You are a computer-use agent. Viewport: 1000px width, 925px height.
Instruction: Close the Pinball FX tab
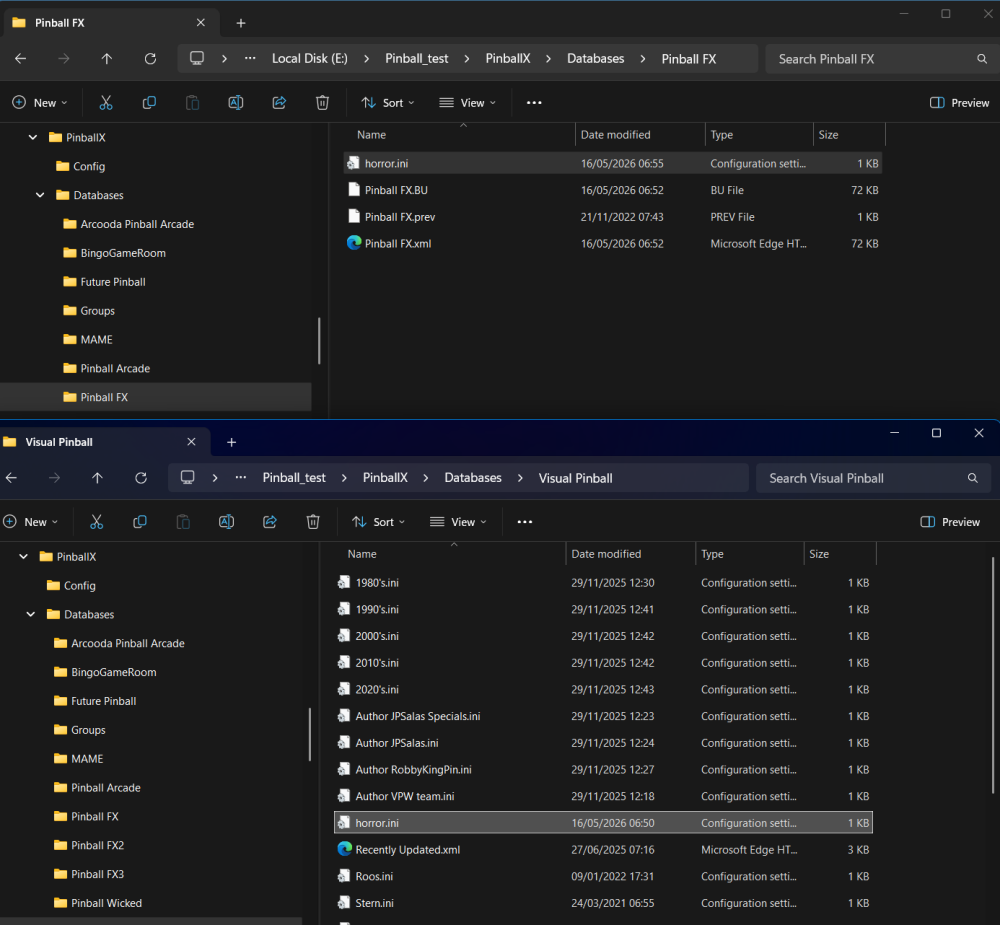tap(201, 23)
